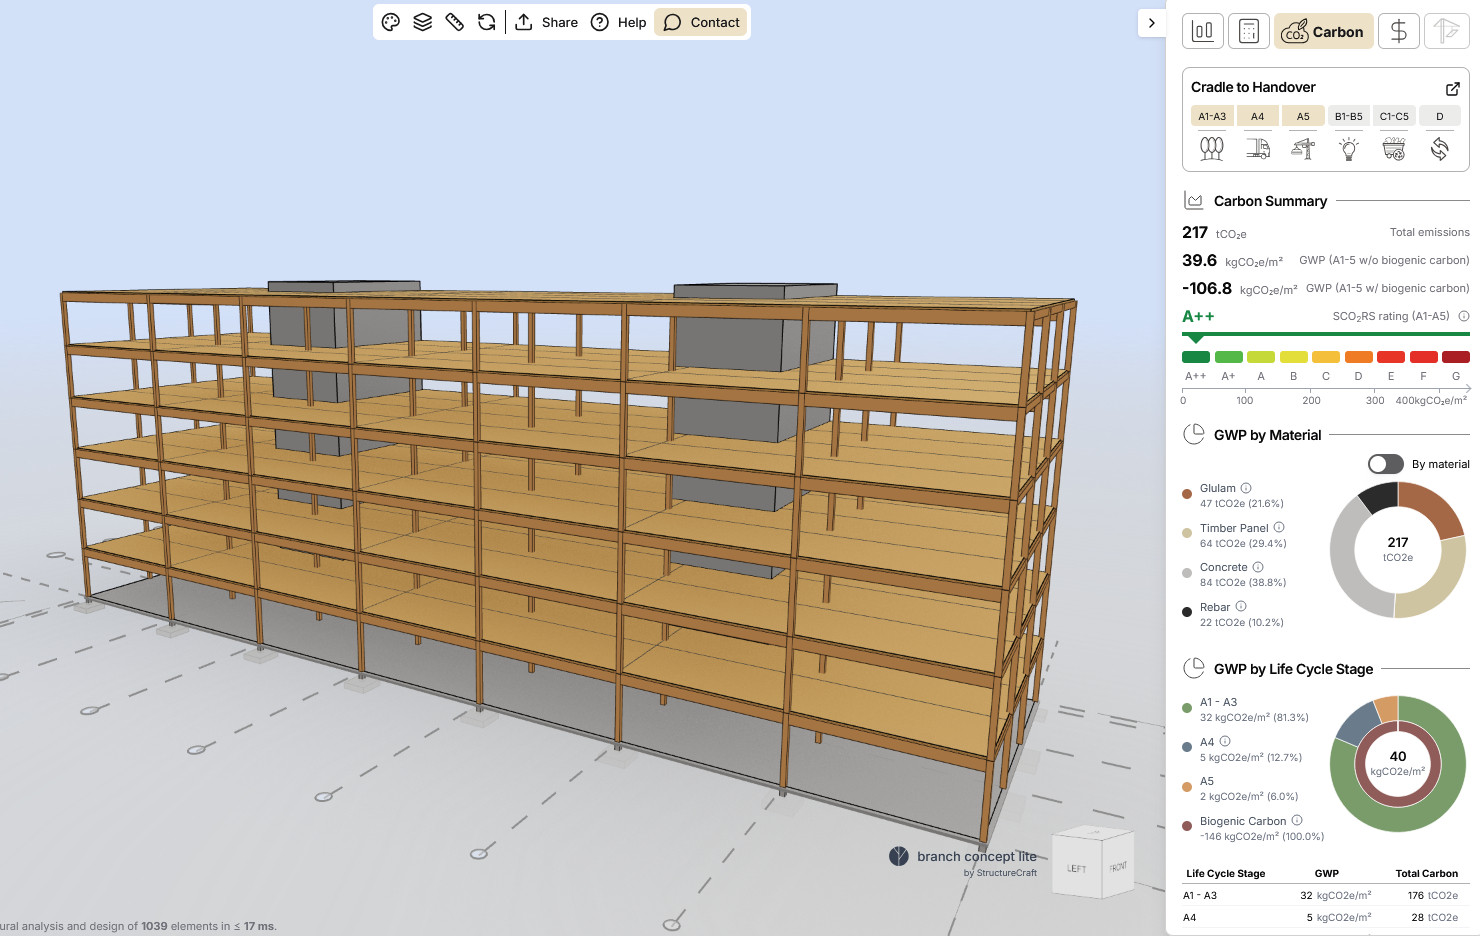Toggle the A4 transport stage
The image size is (1480, 936).
[1257, 116]
